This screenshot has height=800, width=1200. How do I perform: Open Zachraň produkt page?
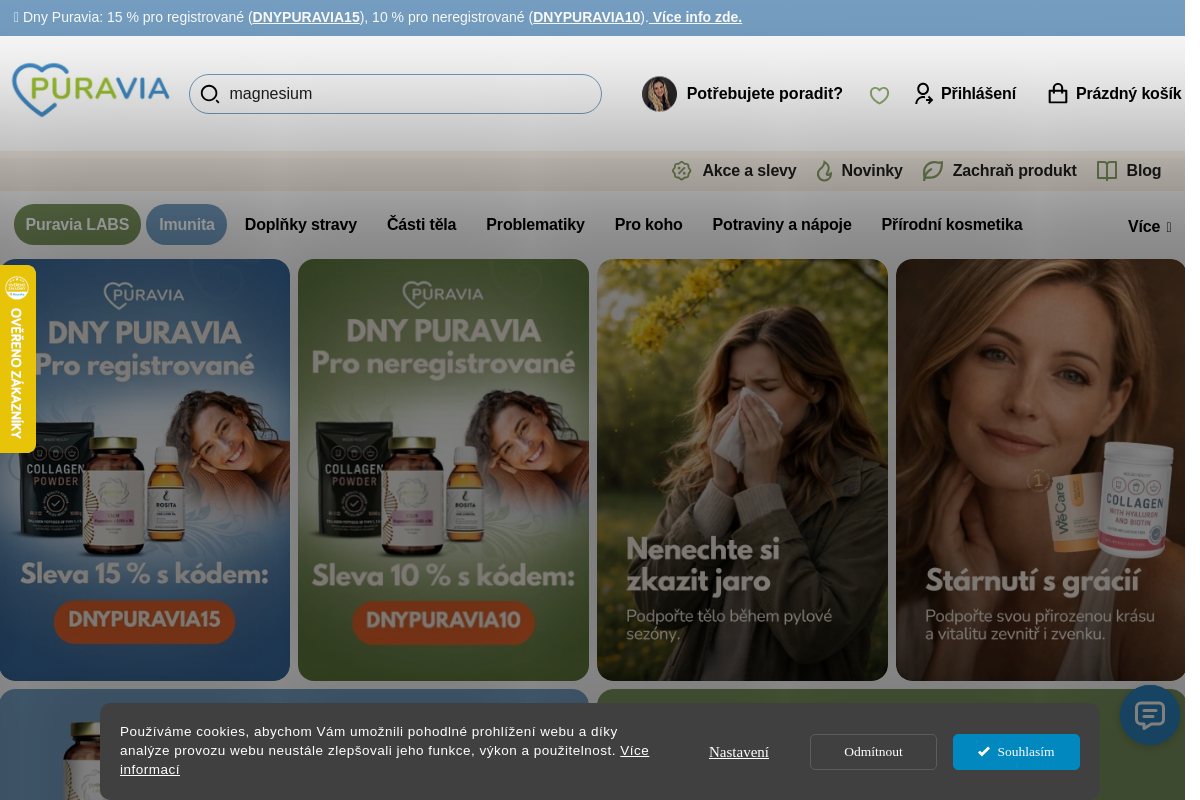coord(1014,171)
